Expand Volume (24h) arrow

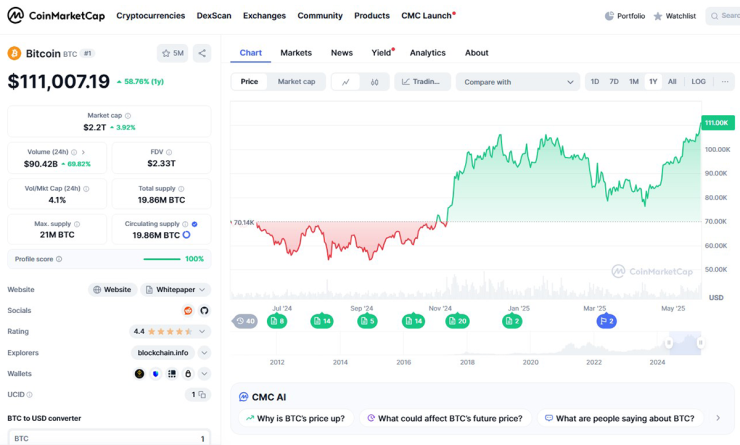coord(84,152)
